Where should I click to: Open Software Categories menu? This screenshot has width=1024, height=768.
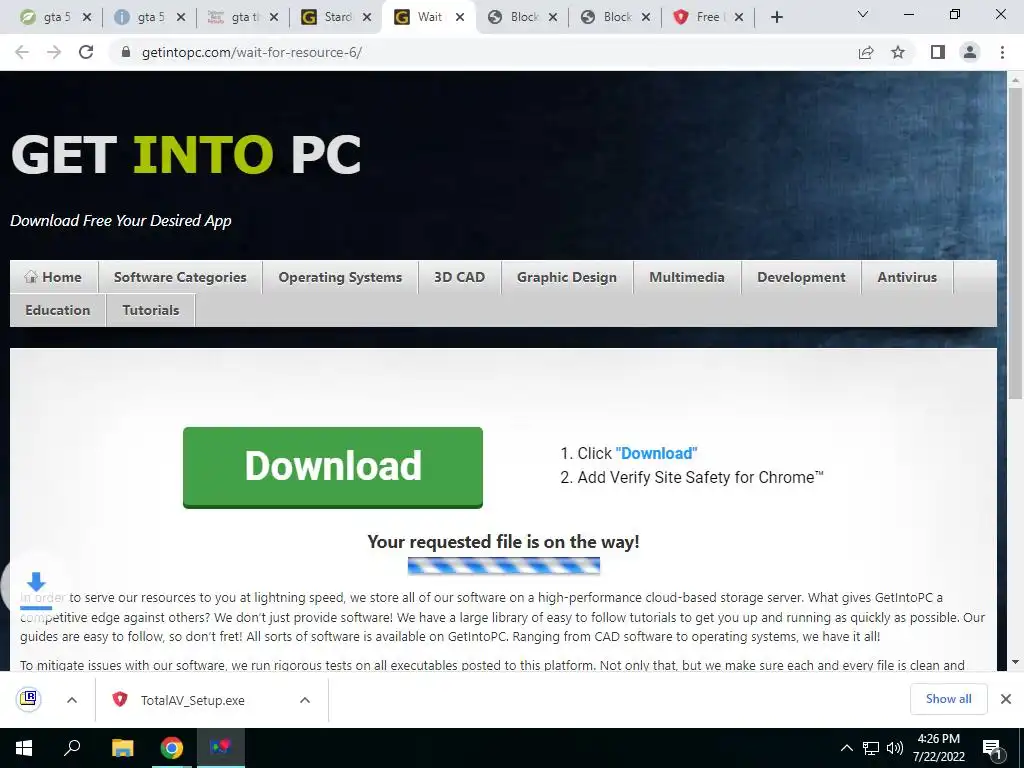[180, 277]
